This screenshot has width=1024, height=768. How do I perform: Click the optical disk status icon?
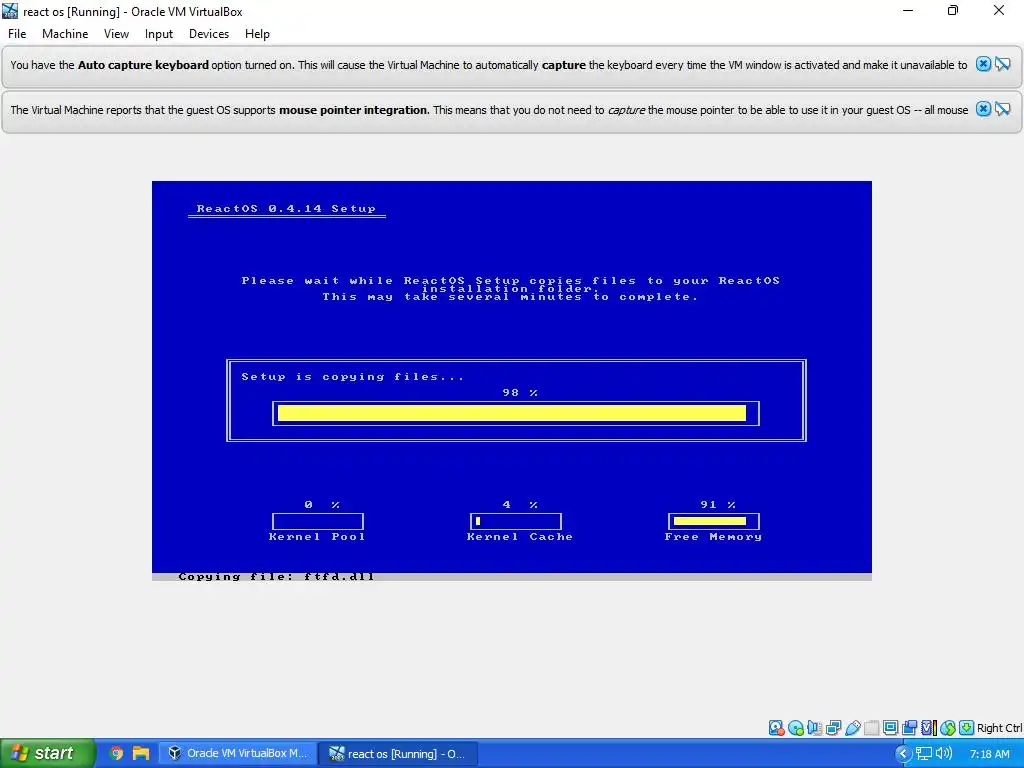[795, 728]
